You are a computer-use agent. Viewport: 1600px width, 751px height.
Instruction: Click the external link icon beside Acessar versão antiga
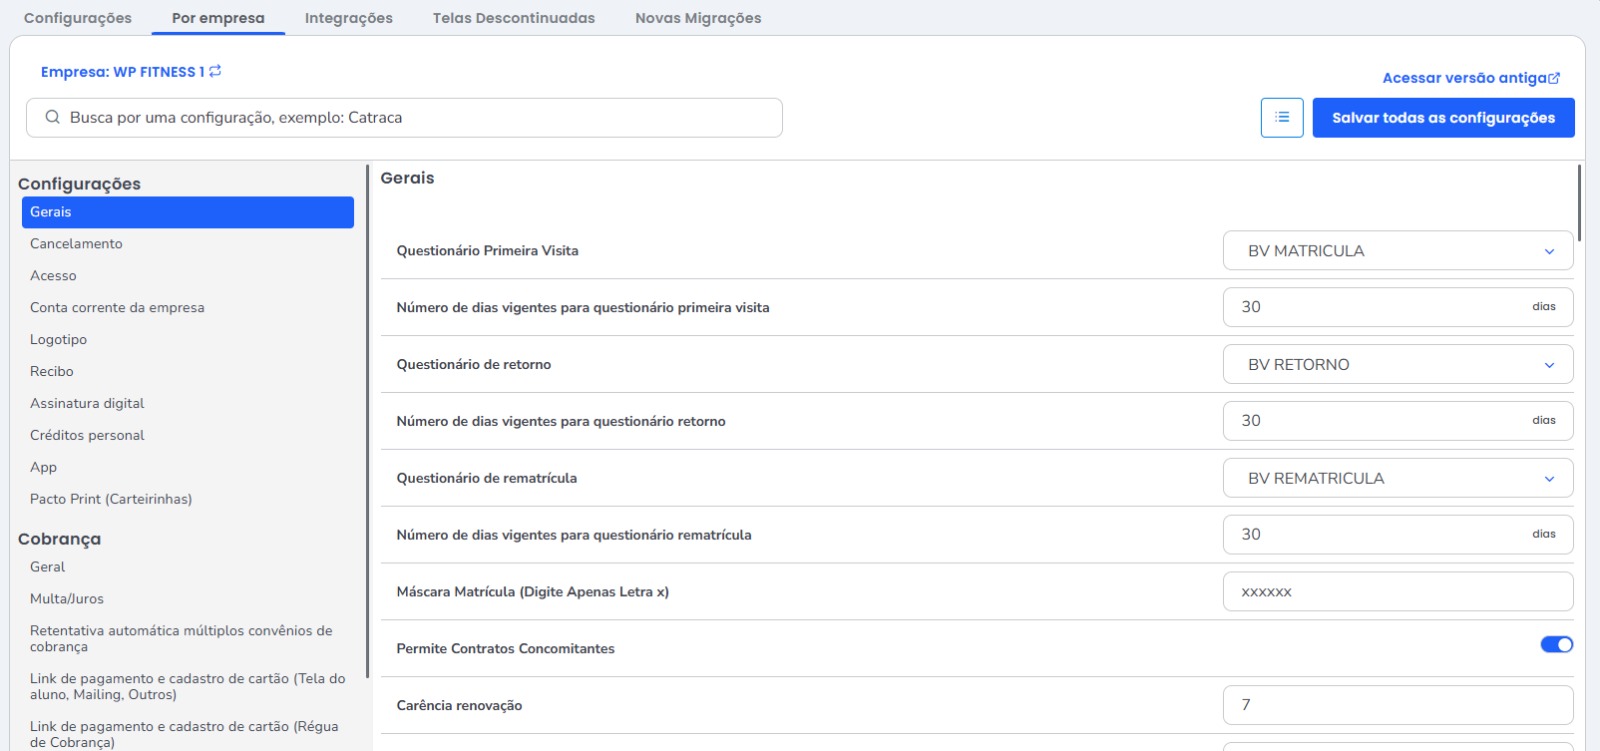point(1554,78)
